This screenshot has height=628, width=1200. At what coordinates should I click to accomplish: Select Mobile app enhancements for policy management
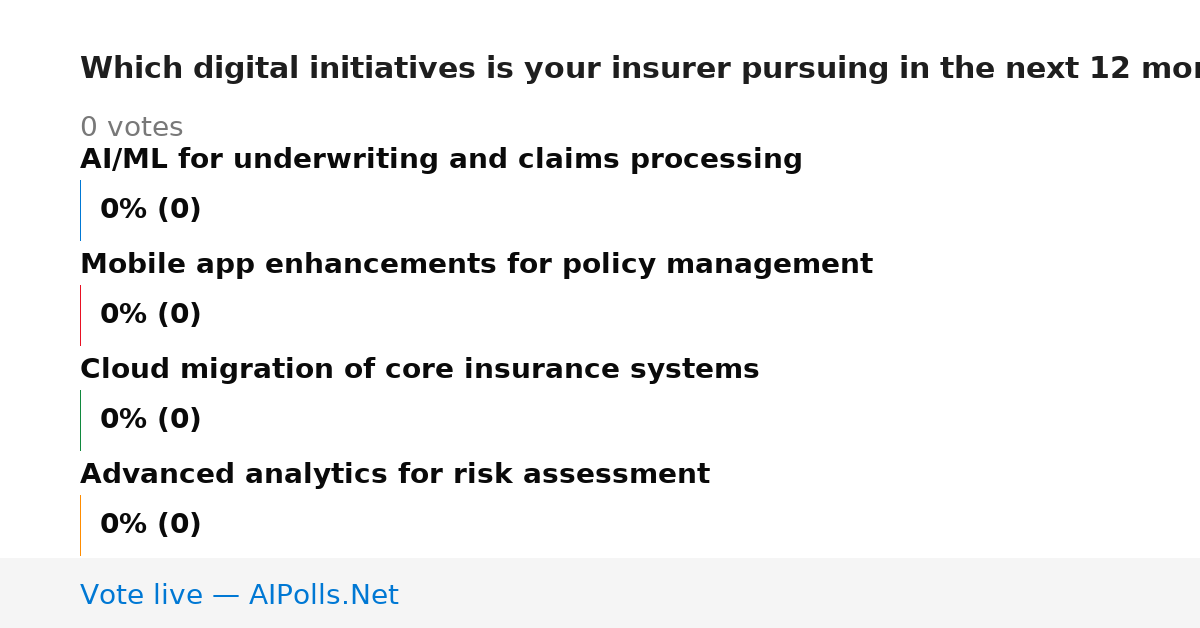[476, 265]
